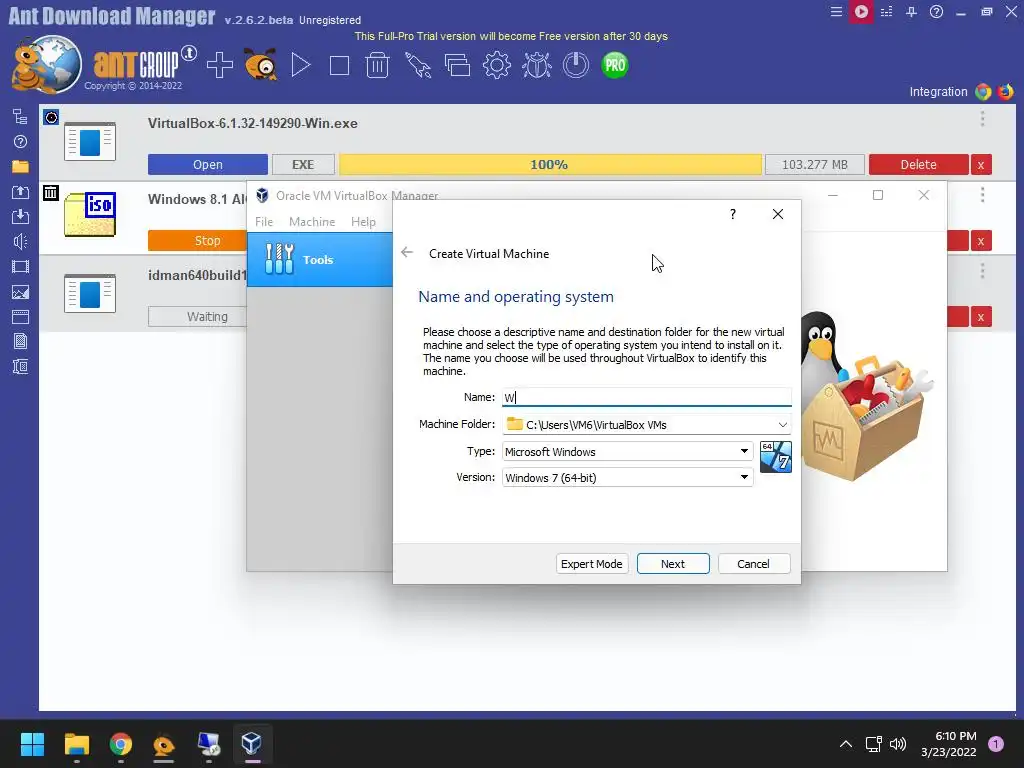The width and height of the screenshot is (1024, 768).
Task: Click Open button for VirtualBox exe
Action: [x=208, y=165]
